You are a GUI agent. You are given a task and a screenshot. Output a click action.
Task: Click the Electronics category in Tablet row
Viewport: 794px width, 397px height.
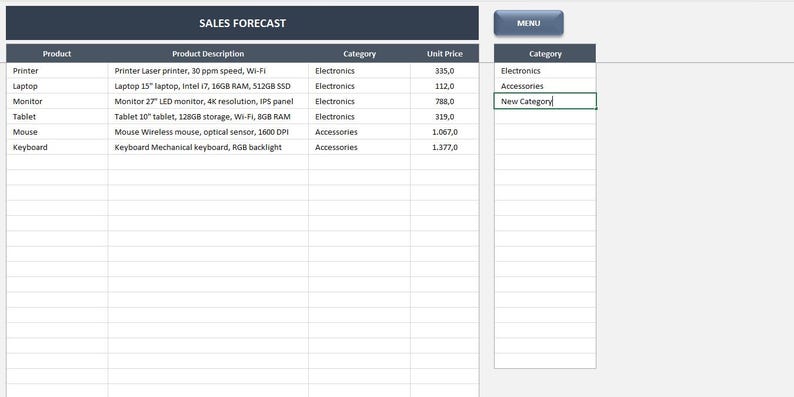[x=360, y=116]
